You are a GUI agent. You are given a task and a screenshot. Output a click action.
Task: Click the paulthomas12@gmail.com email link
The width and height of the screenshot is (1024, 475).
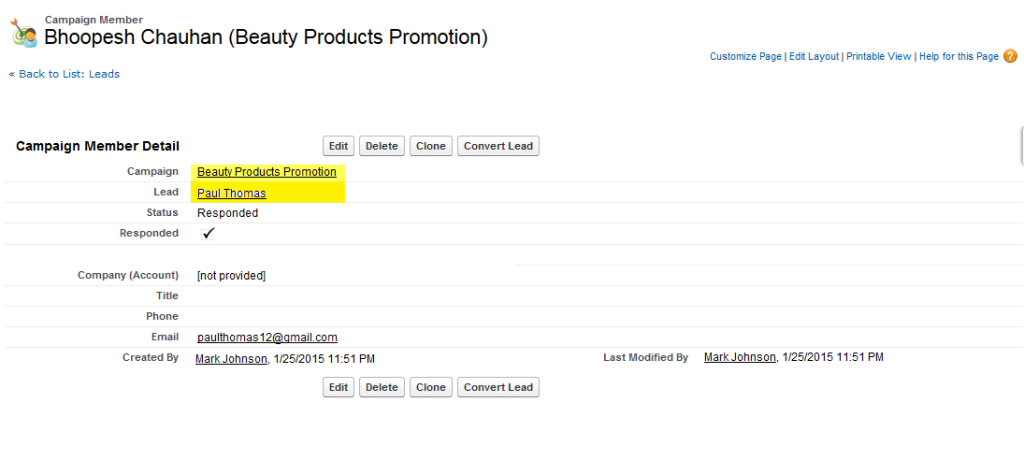click(267, 337)
